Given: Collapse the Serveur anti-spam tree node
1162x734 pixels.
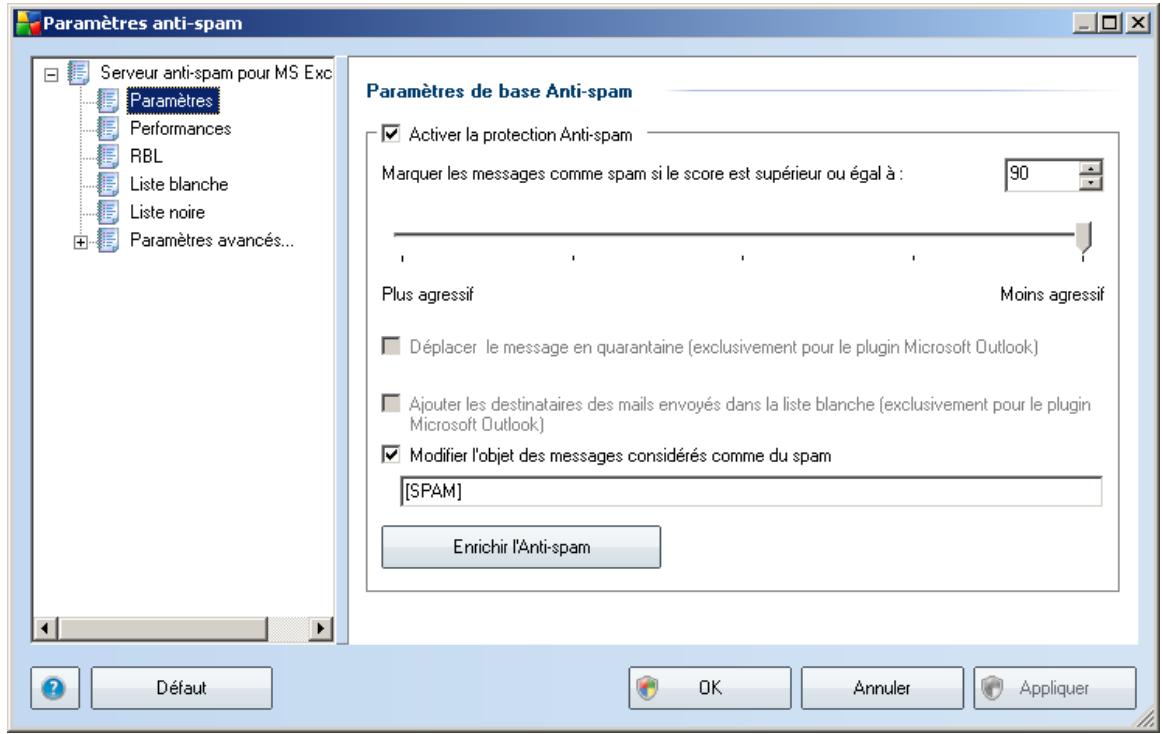Looking at the screenshot, I should click(x=51, y=74).
